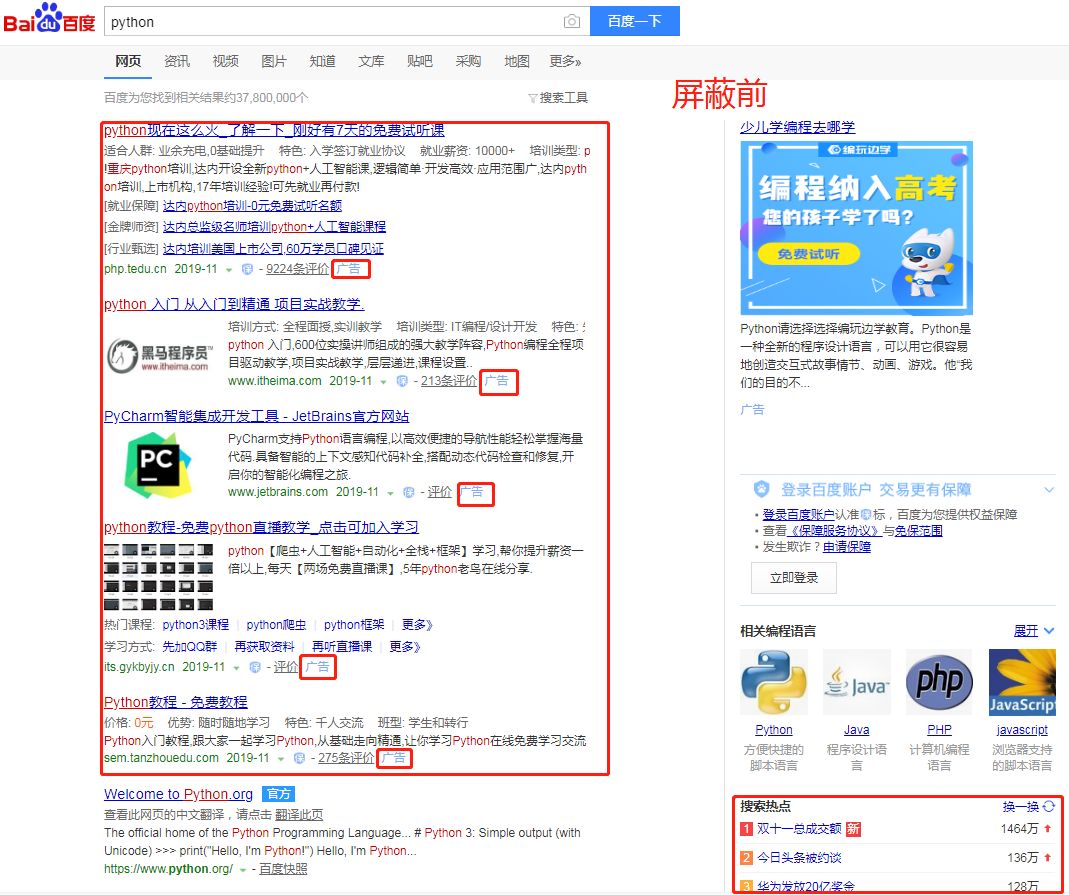Click the 百度一下 search button

[x=635, y=21]
